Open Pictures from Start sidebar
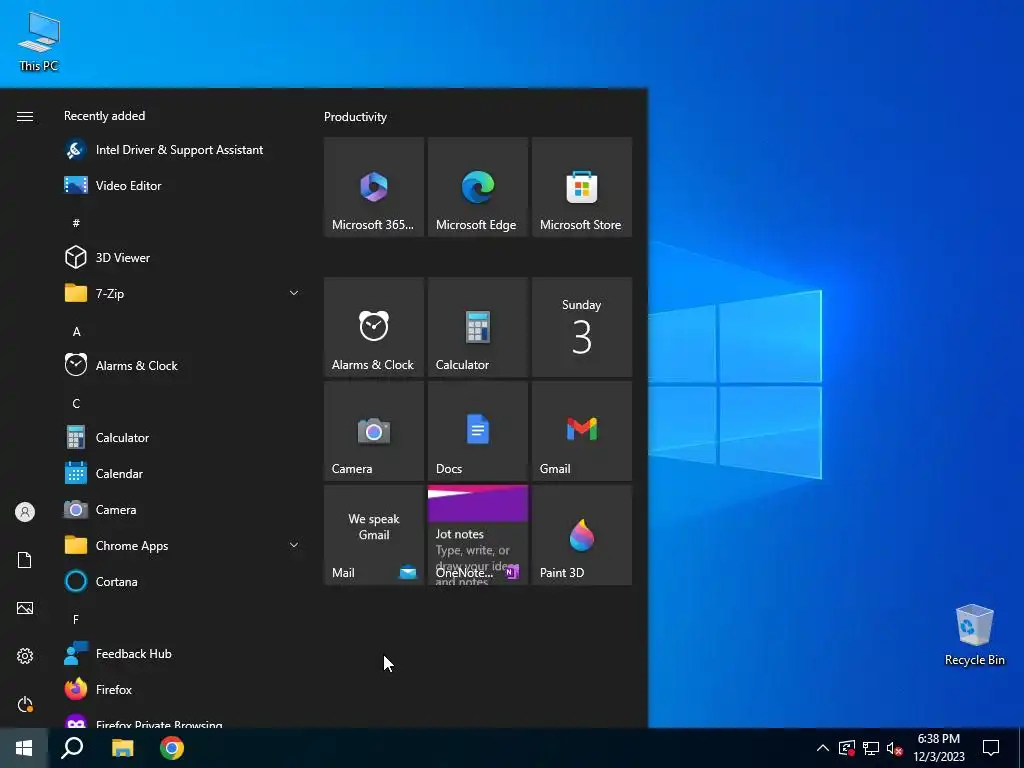The image size is (1024, 768). 25,608
